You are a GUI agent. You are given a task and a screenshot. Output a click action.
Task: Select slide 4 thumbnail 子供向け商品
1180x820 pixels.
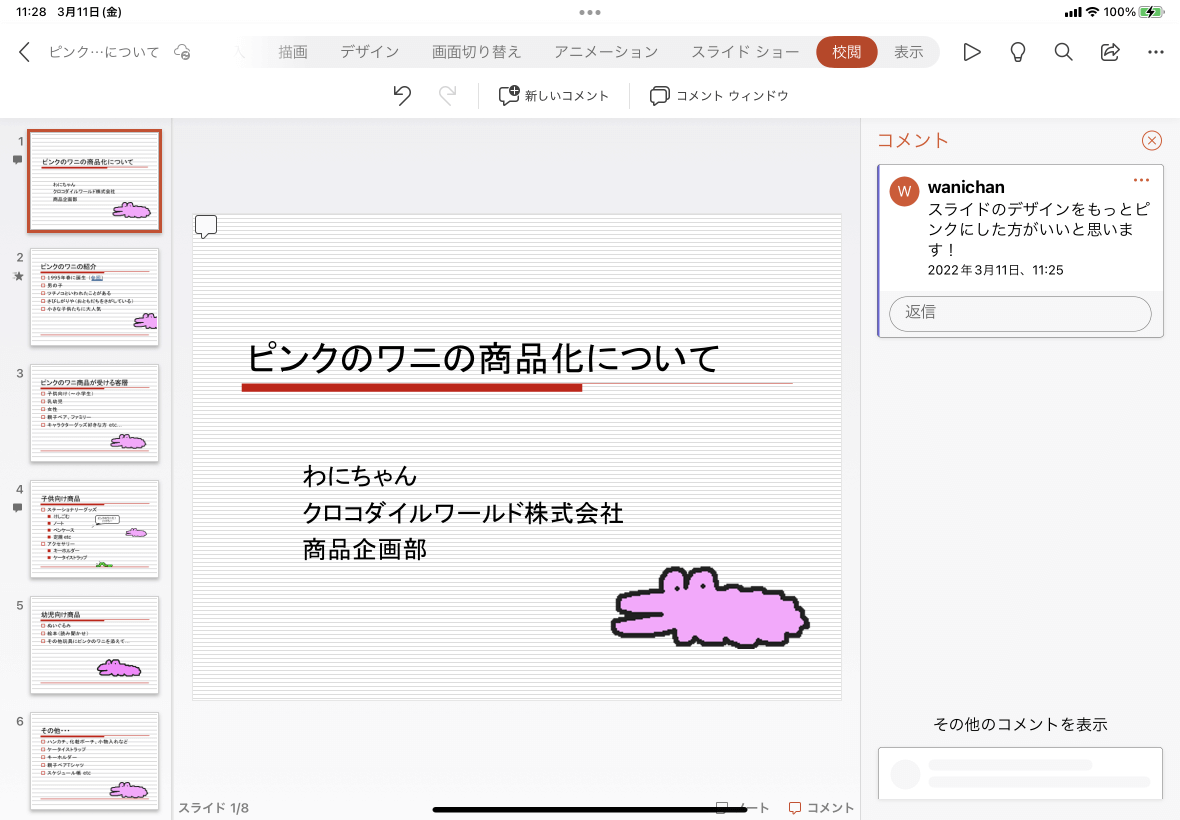[95, 529]
